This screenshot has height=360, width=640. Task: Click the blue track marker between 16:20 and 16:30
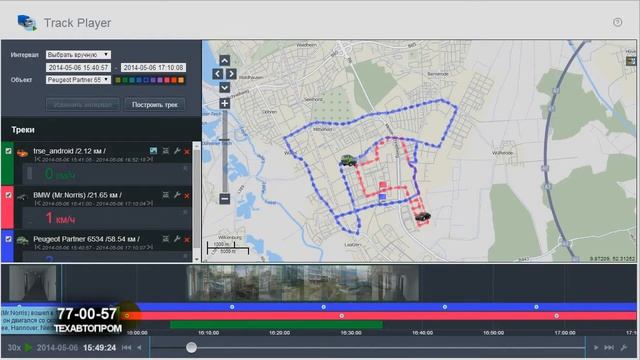323,307
